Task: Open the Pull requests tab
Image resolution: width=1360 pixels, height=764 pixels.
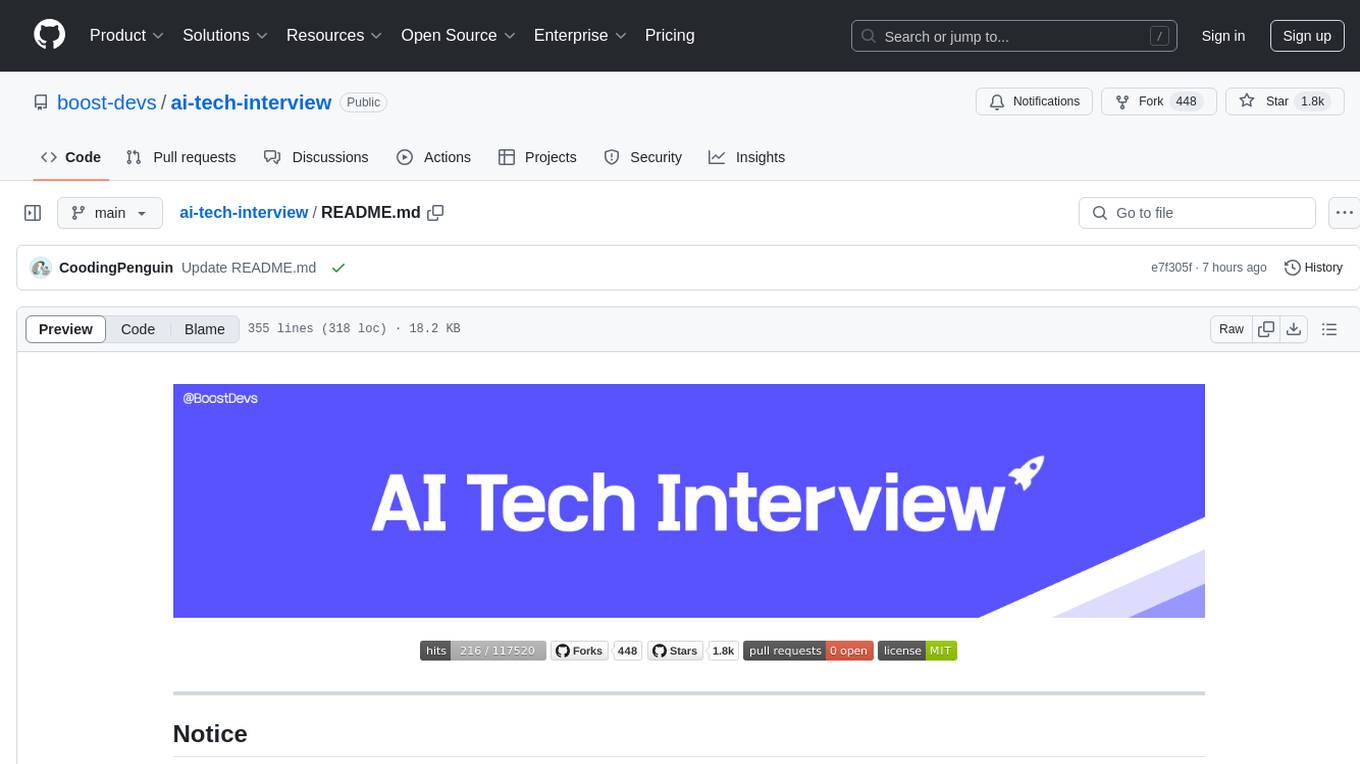Action: 181,157
